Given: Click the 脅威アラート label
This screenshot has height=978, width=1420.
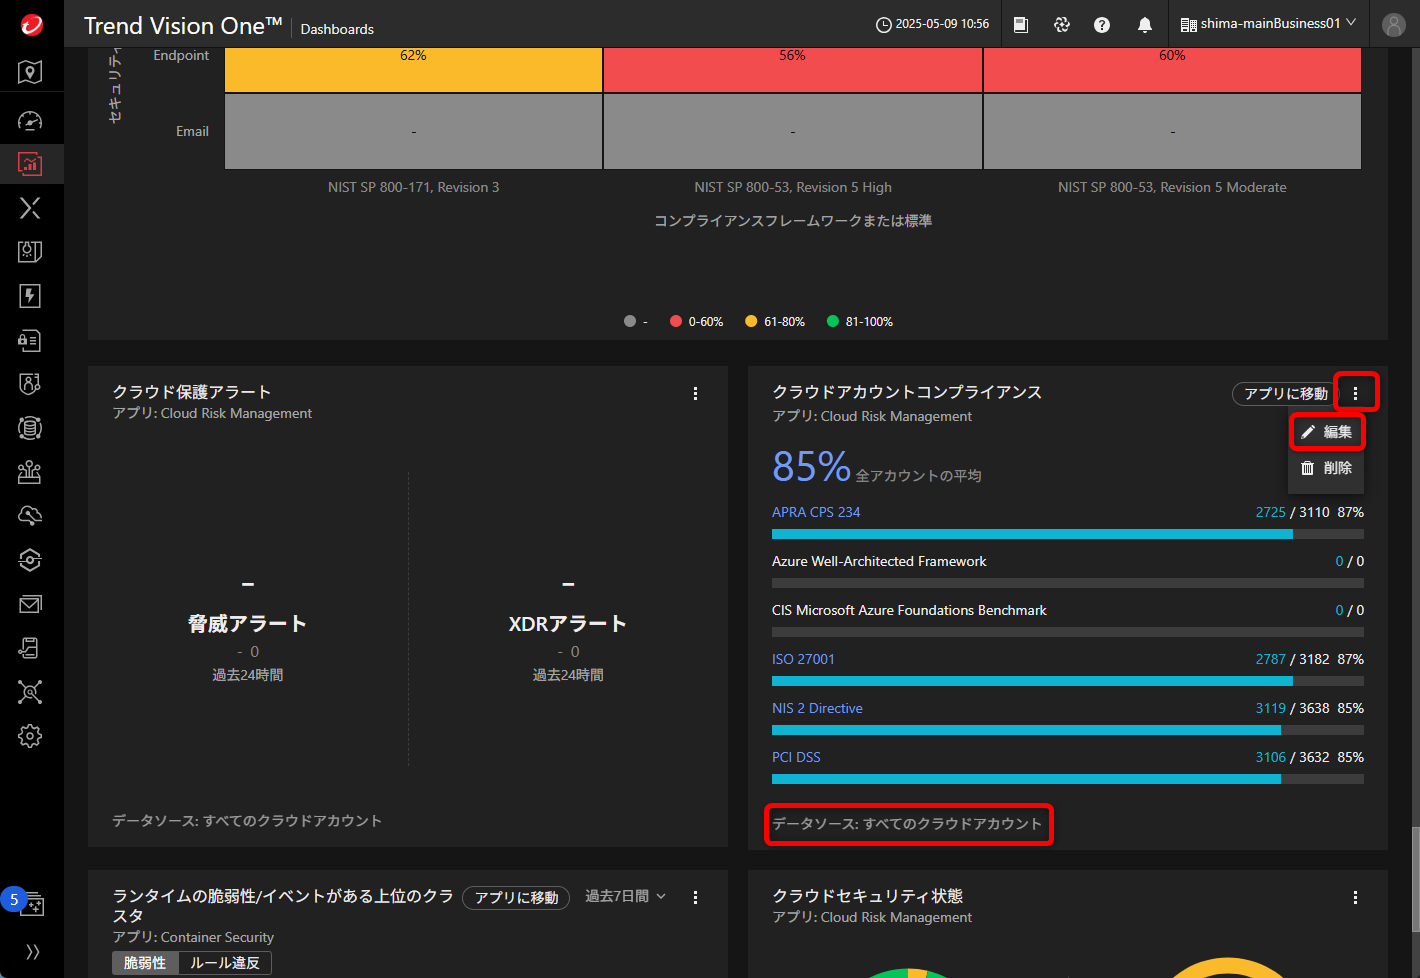Looking at the screenshot, I should point(247,624).
